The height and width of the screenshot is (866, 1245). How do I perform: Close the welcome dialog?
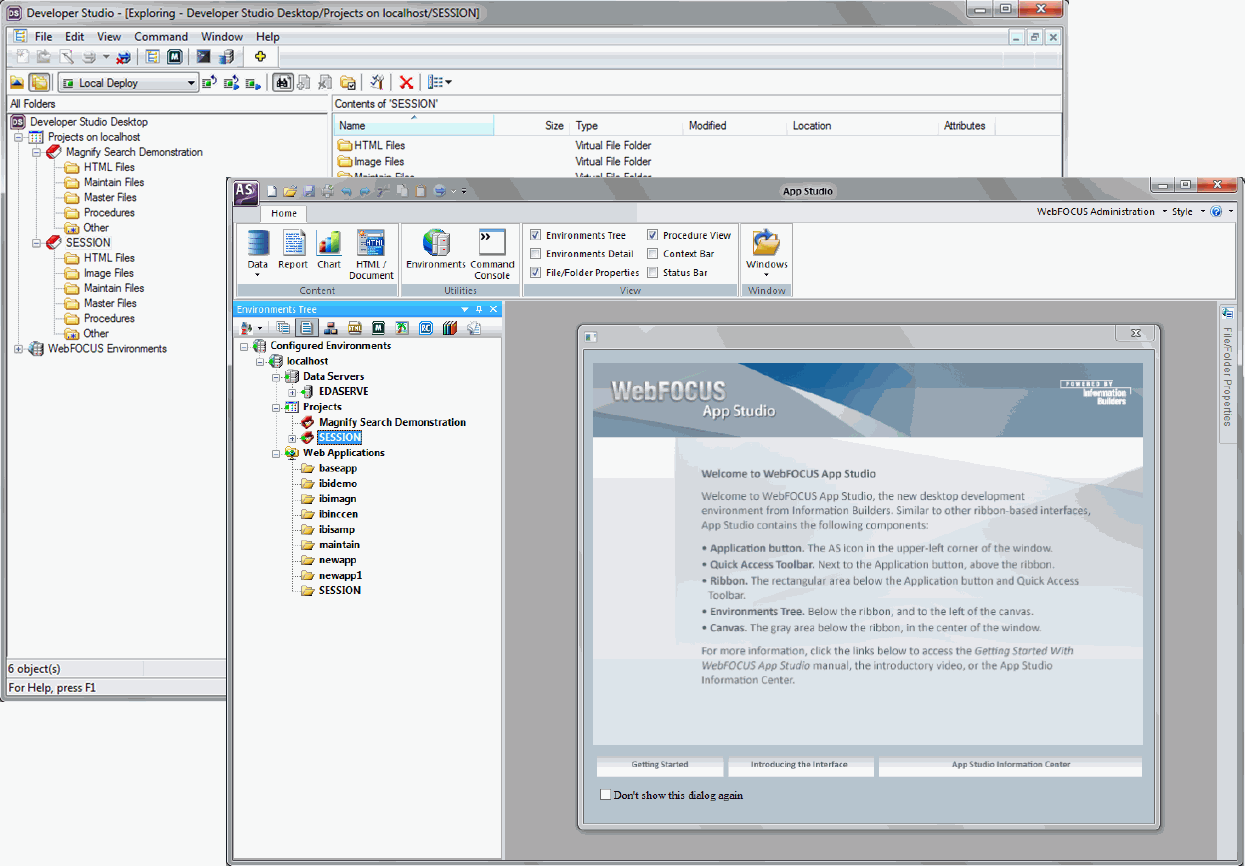1135,334
